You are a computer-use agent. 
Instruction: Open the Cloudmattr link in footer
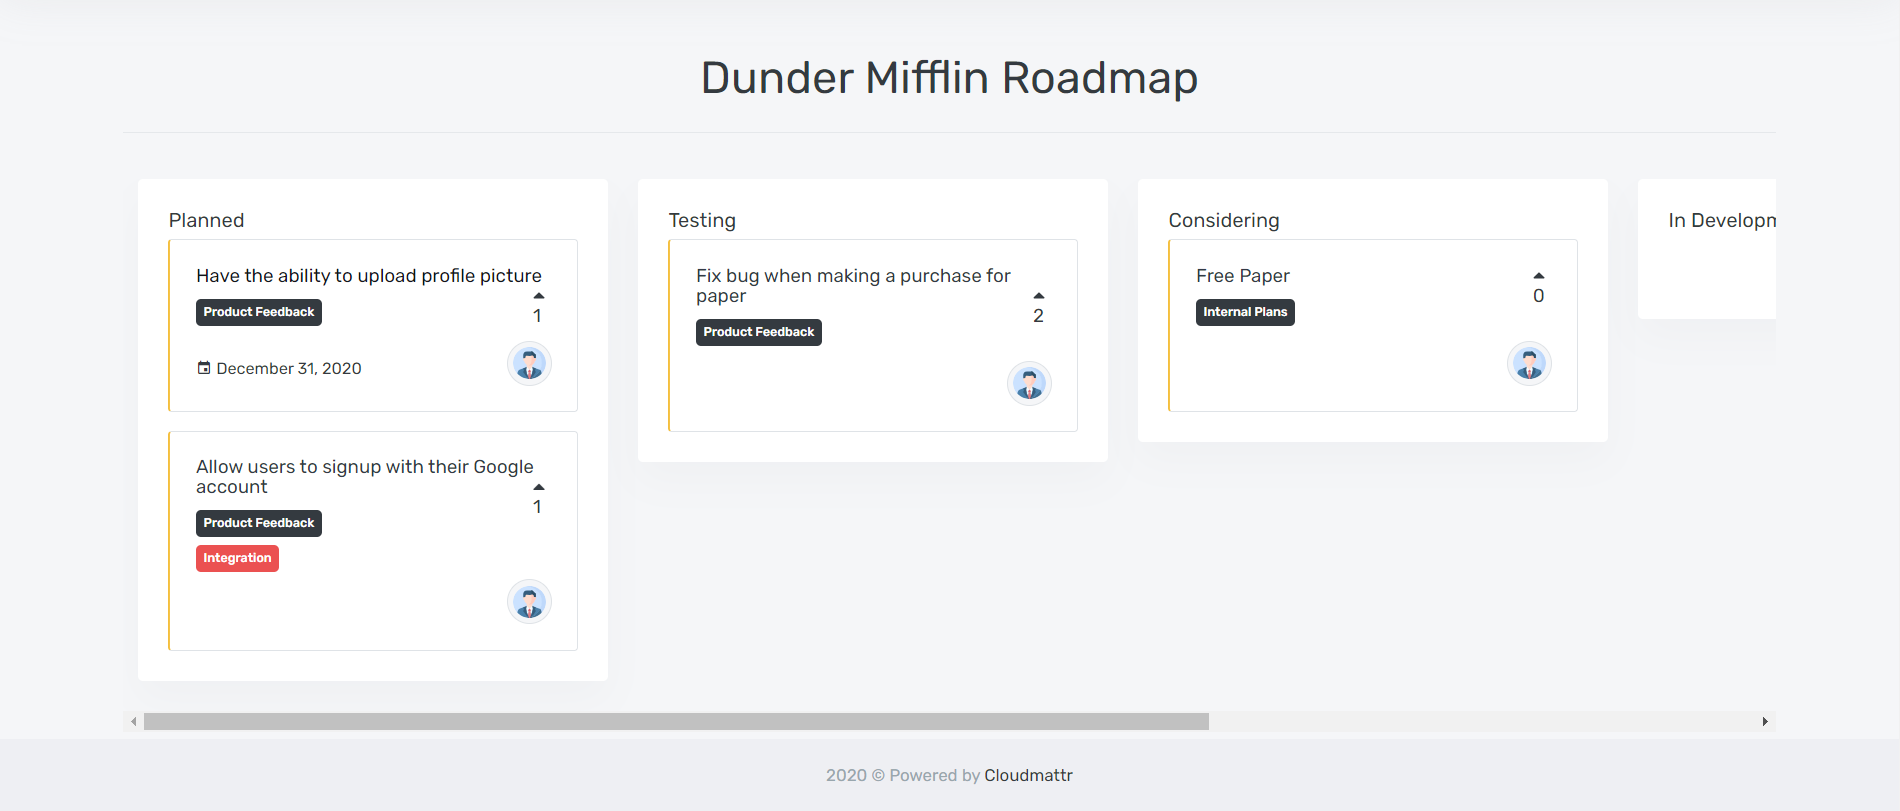point(1028,775)
